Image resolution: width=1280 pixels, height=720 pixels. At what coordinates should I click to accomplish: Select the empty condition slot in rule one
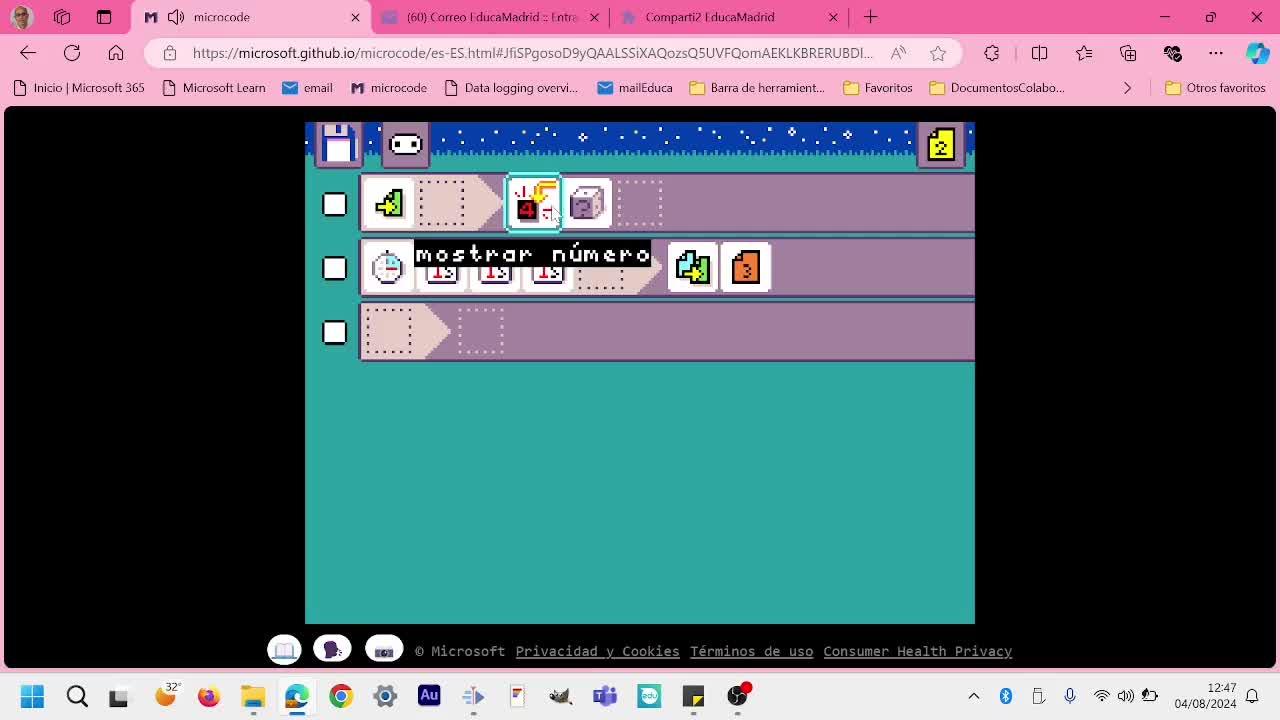coord(442,204)
